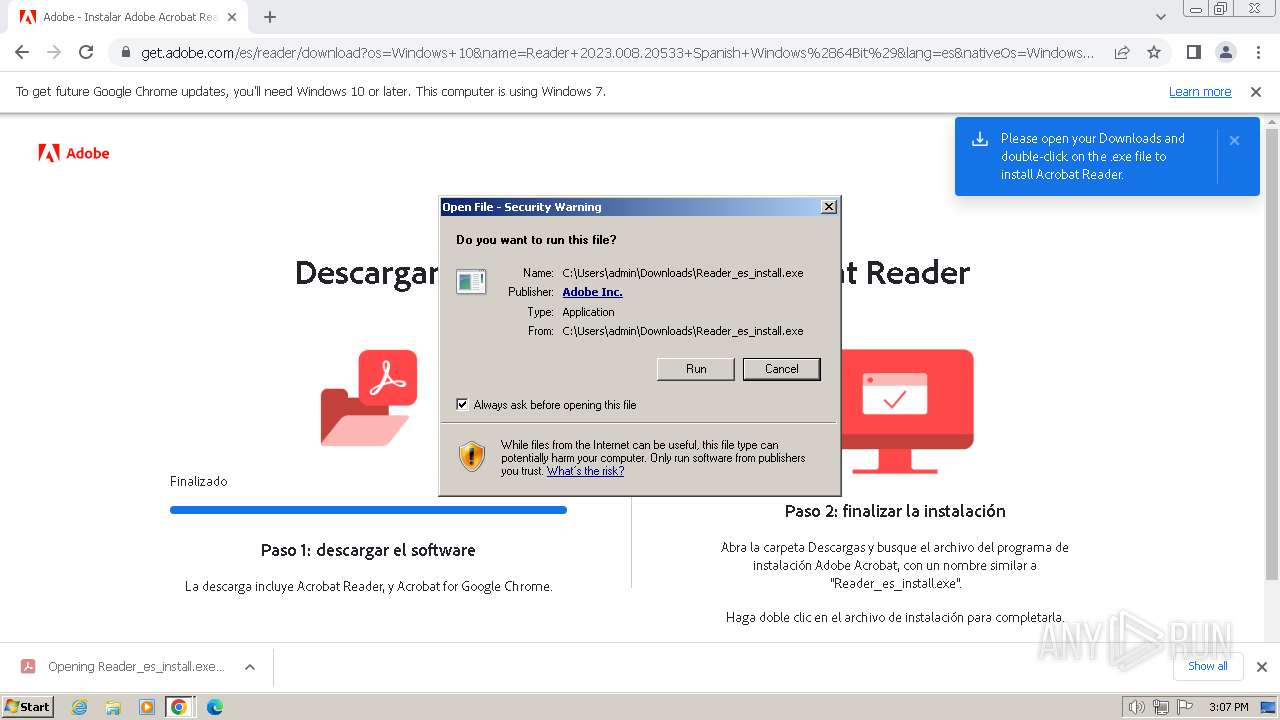The width and height of the screenshot is (1280, 720).
Task: Click the red monitor illustration
Action: pos(908,411)
